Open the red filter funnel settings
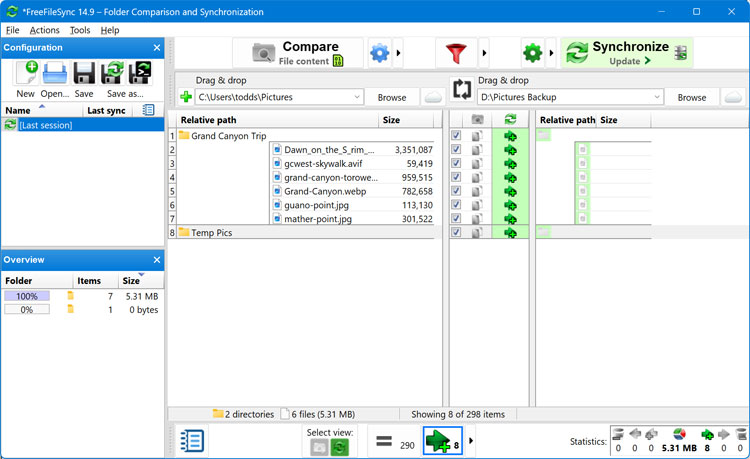The height and width of the screenshot is (459, 750). click(456, 53)
